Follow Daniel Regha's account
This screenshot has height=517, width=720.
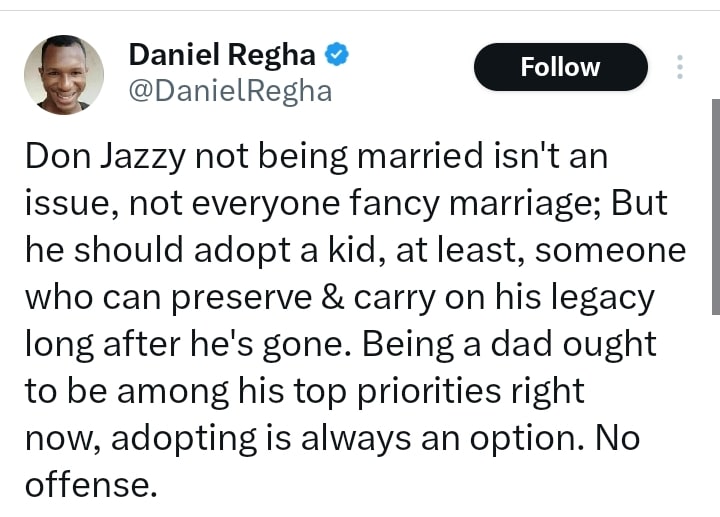(560, 67)
